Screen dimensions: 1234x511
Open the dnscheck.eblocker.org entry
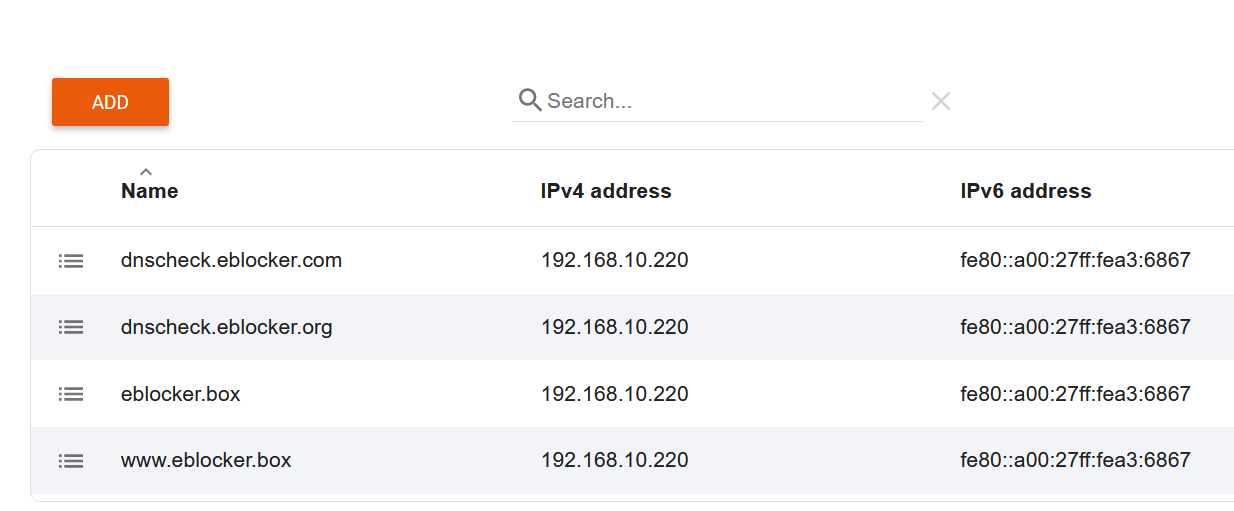click(227, 327)
